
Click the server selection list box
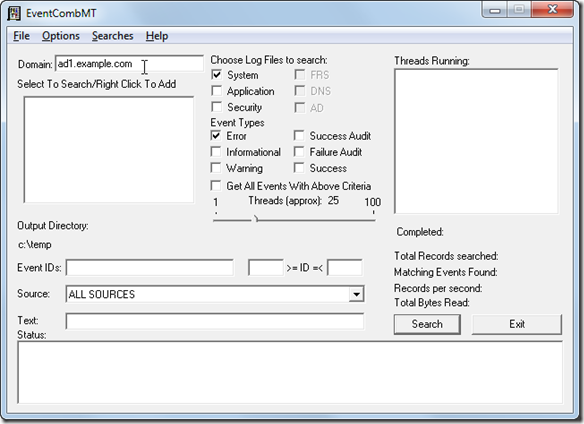[x=109, y=150]
